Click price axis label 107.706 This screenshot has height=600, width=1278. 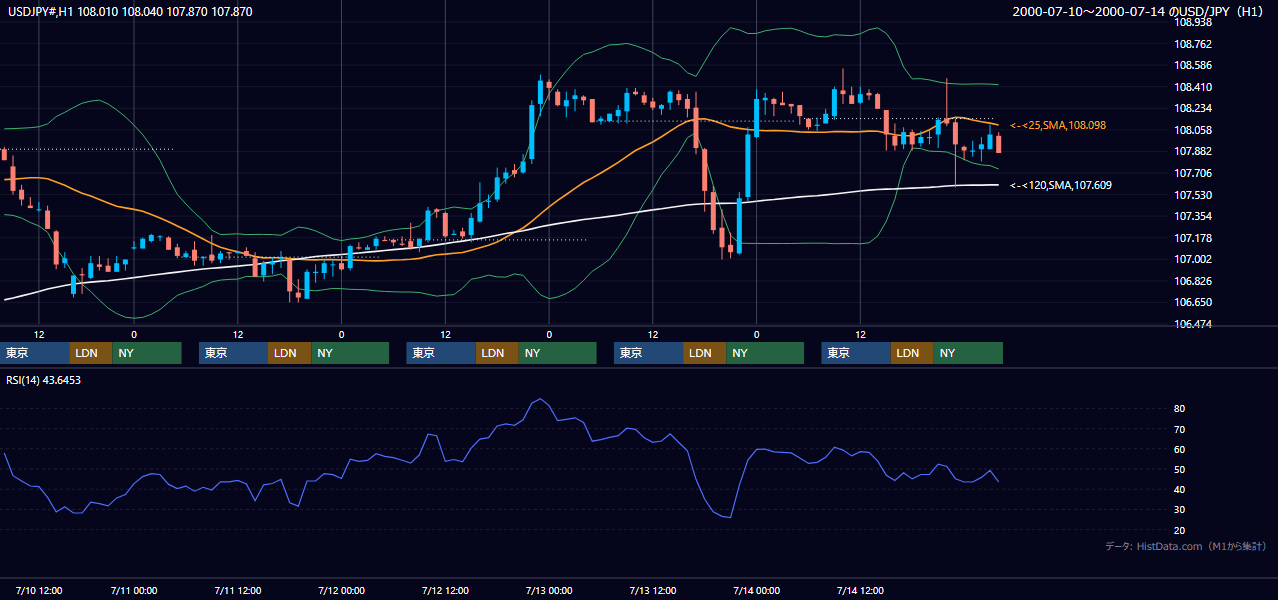(1192, 173)
